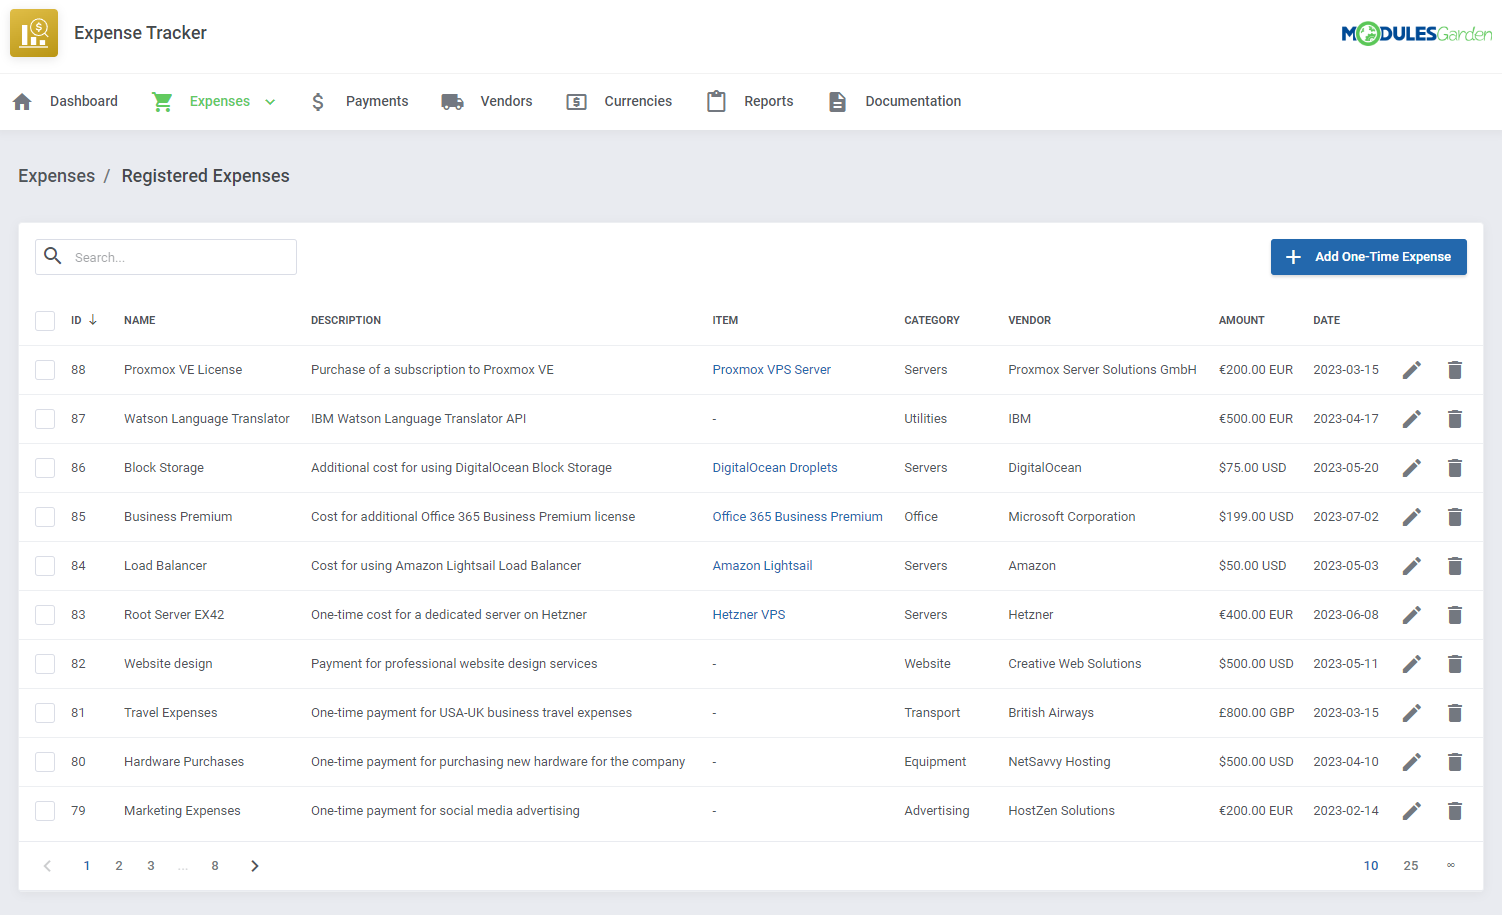Click the magnifier search icon
1502x915 pixels.
(53, 256)
